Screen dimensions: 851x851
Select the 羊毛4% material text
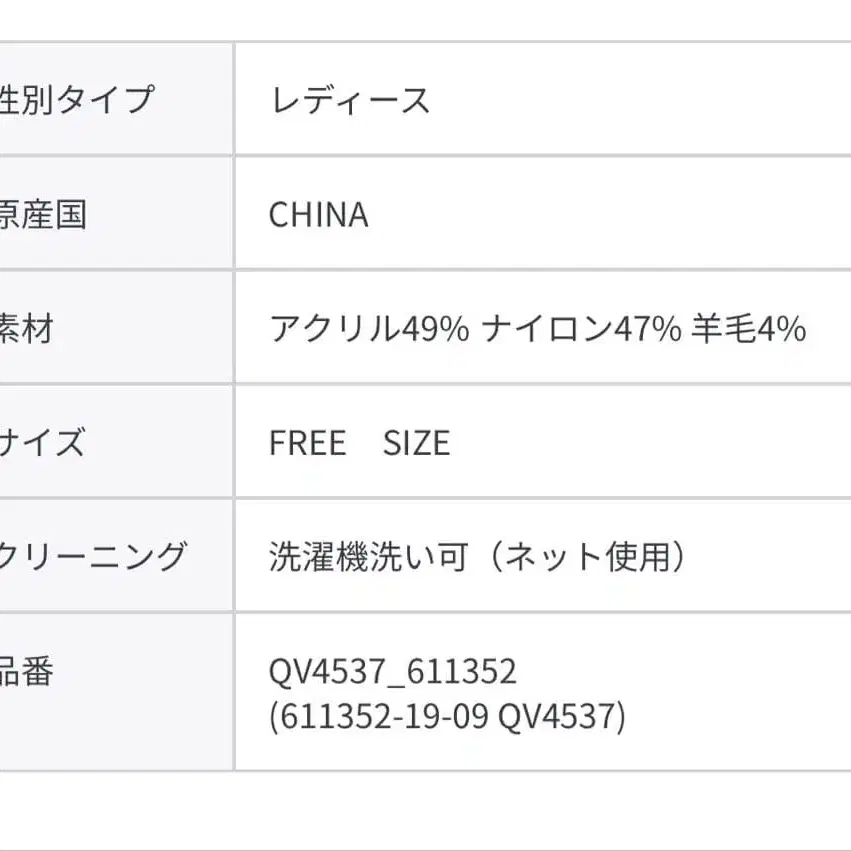(748, 328)
